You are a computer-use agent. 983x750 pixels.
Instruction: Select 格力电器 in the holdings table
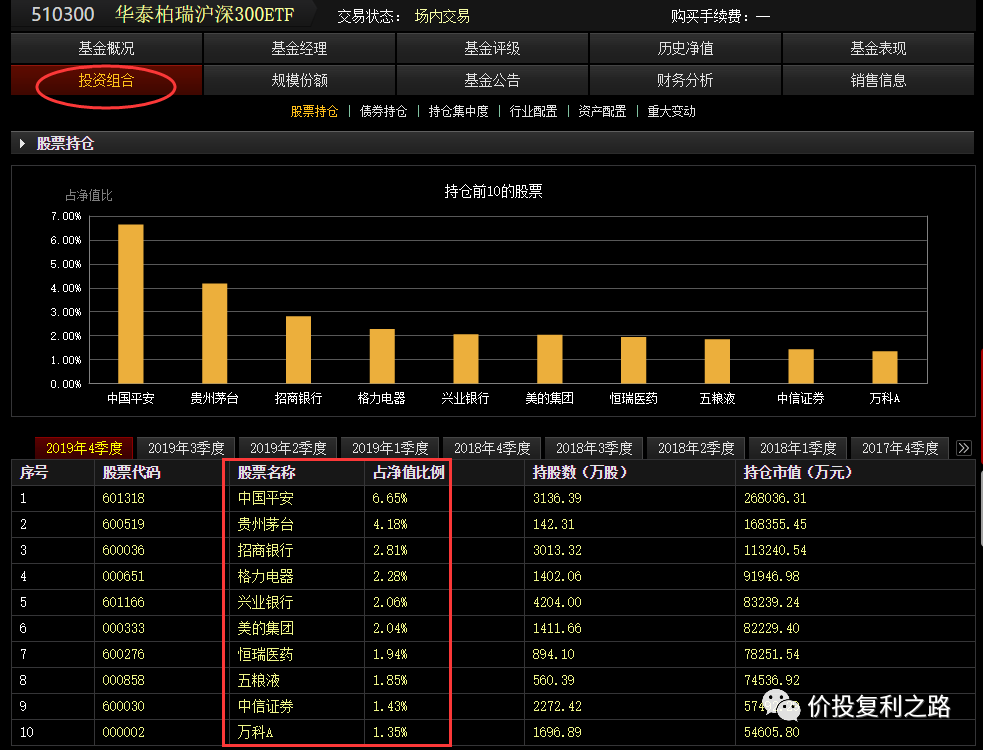pyautogui.click(x=265, y=576)
